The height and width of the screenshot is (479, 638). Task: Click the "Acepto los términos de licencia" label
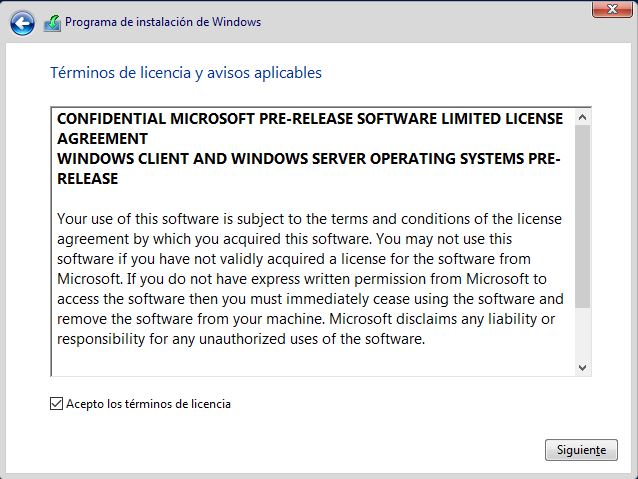(148, 404)
